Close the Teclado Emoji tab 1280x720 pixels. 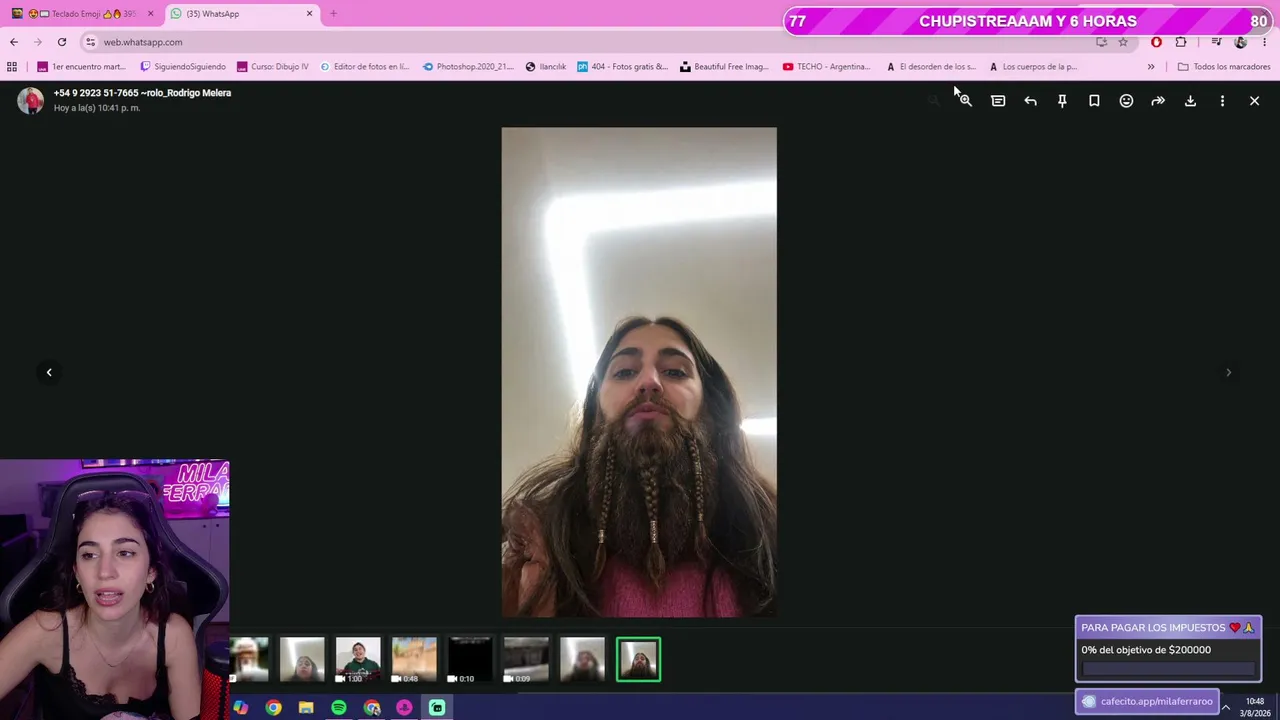coord(151,14)
